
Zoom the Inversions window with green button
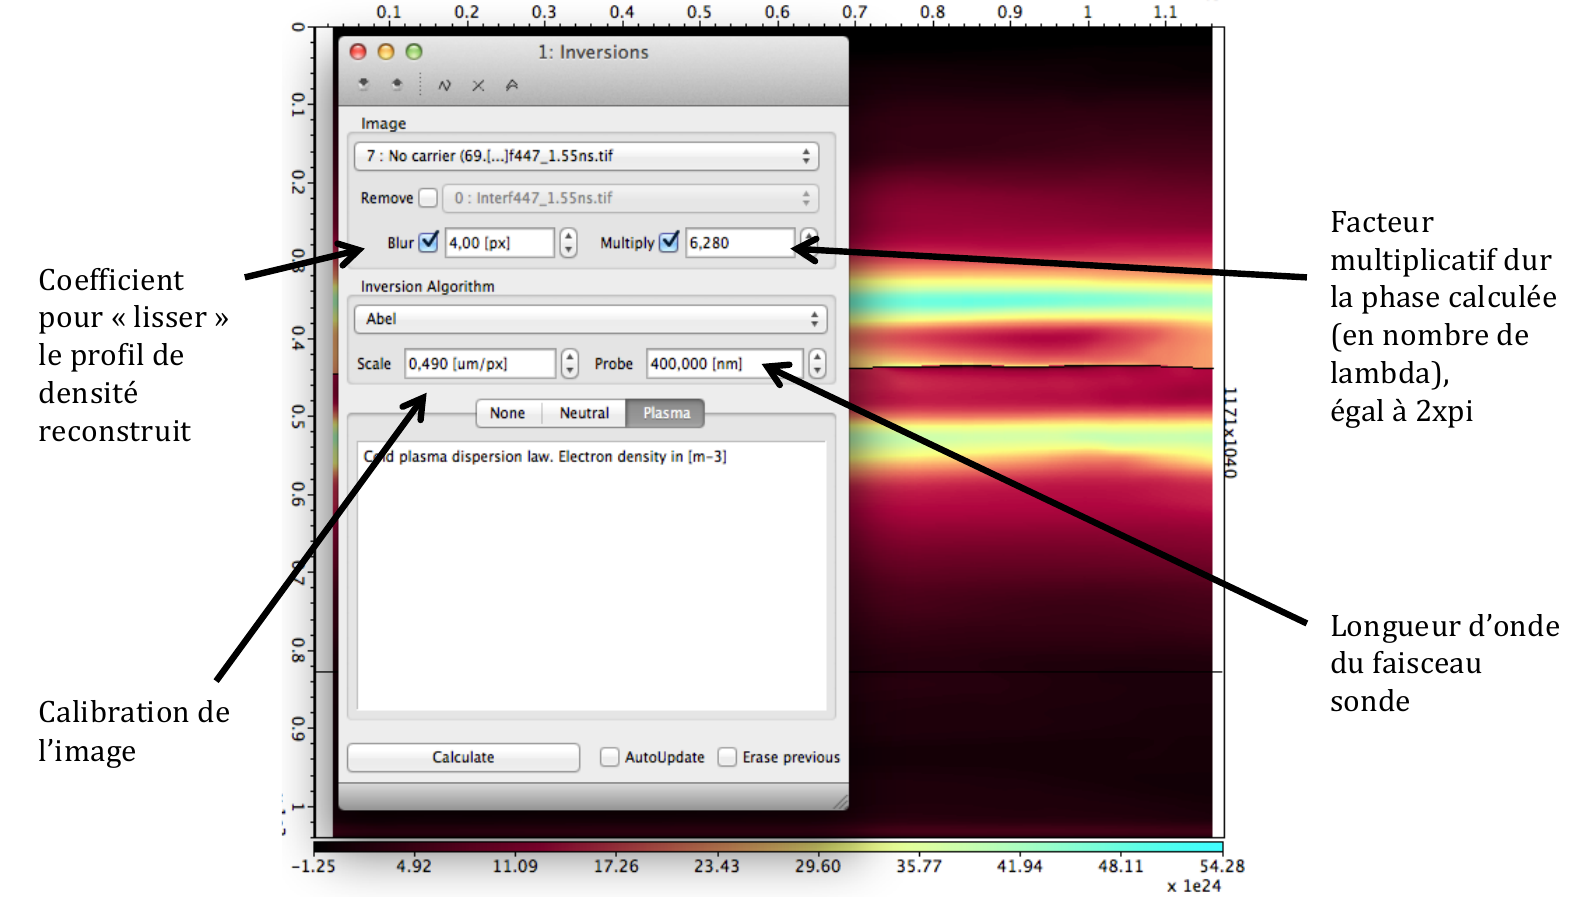click(414, 52)
